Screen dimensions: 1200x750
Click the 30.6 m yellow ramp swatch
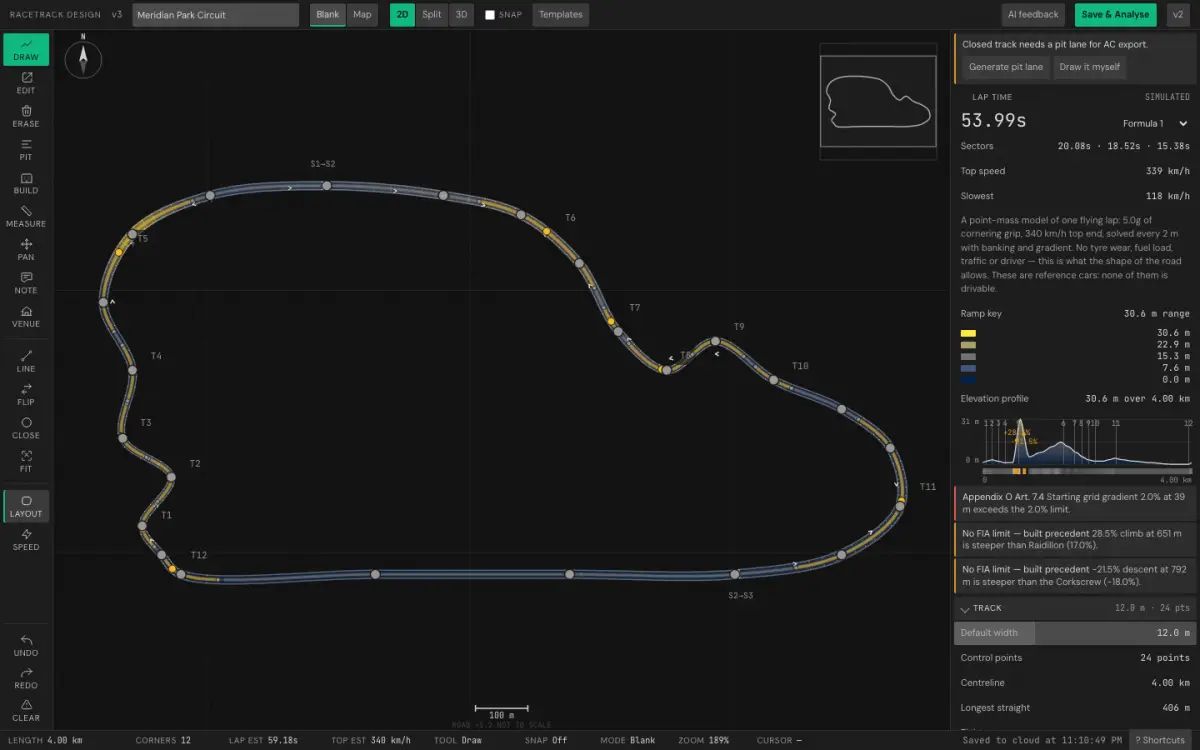coord(968,333)
